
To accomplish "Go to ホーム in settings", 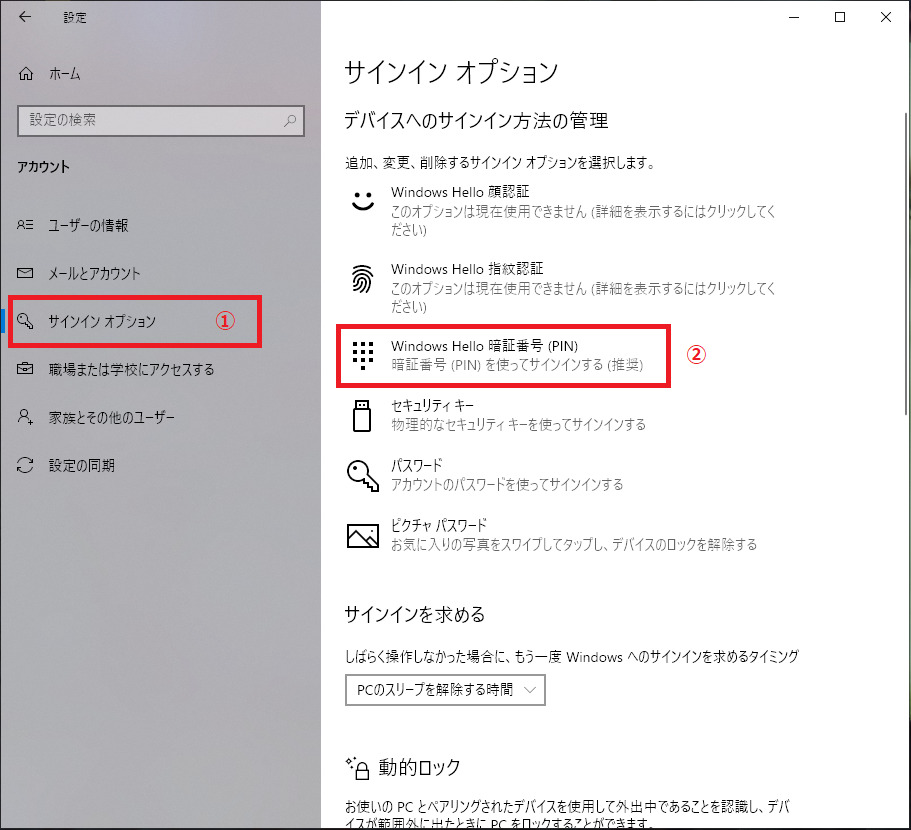I will click(64, 74).
